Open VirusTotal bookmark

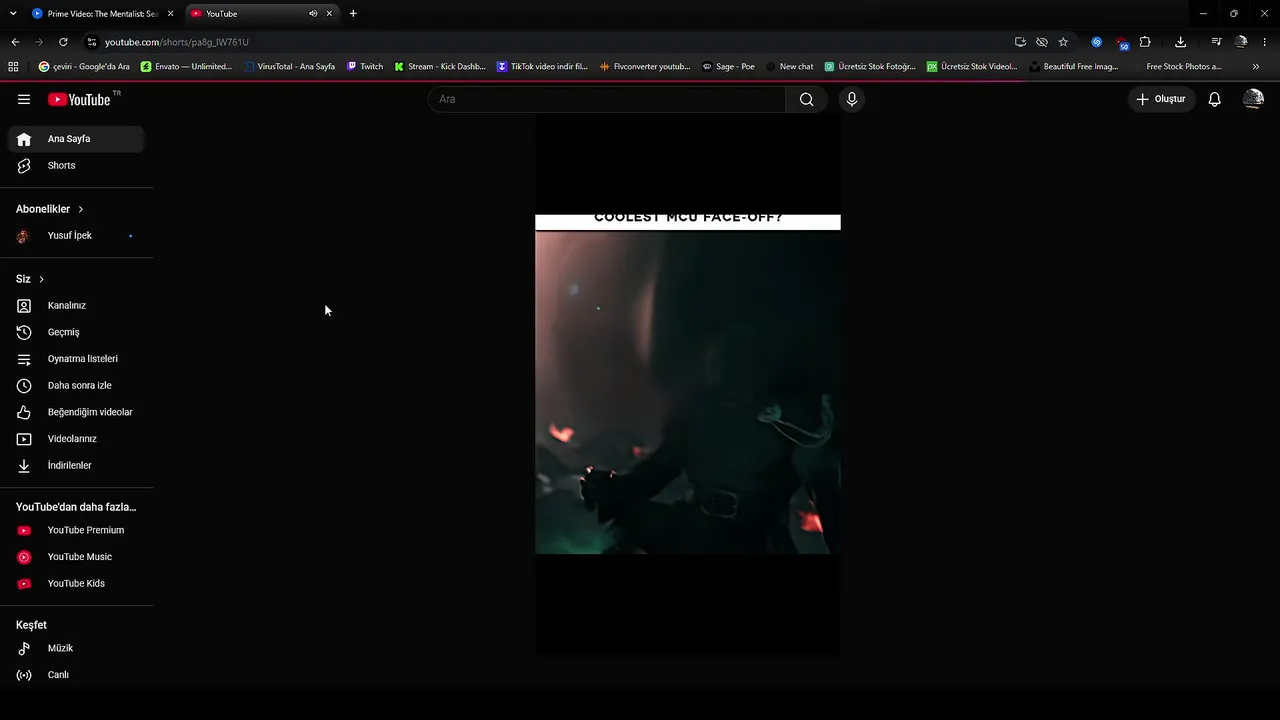click(290, 67)
